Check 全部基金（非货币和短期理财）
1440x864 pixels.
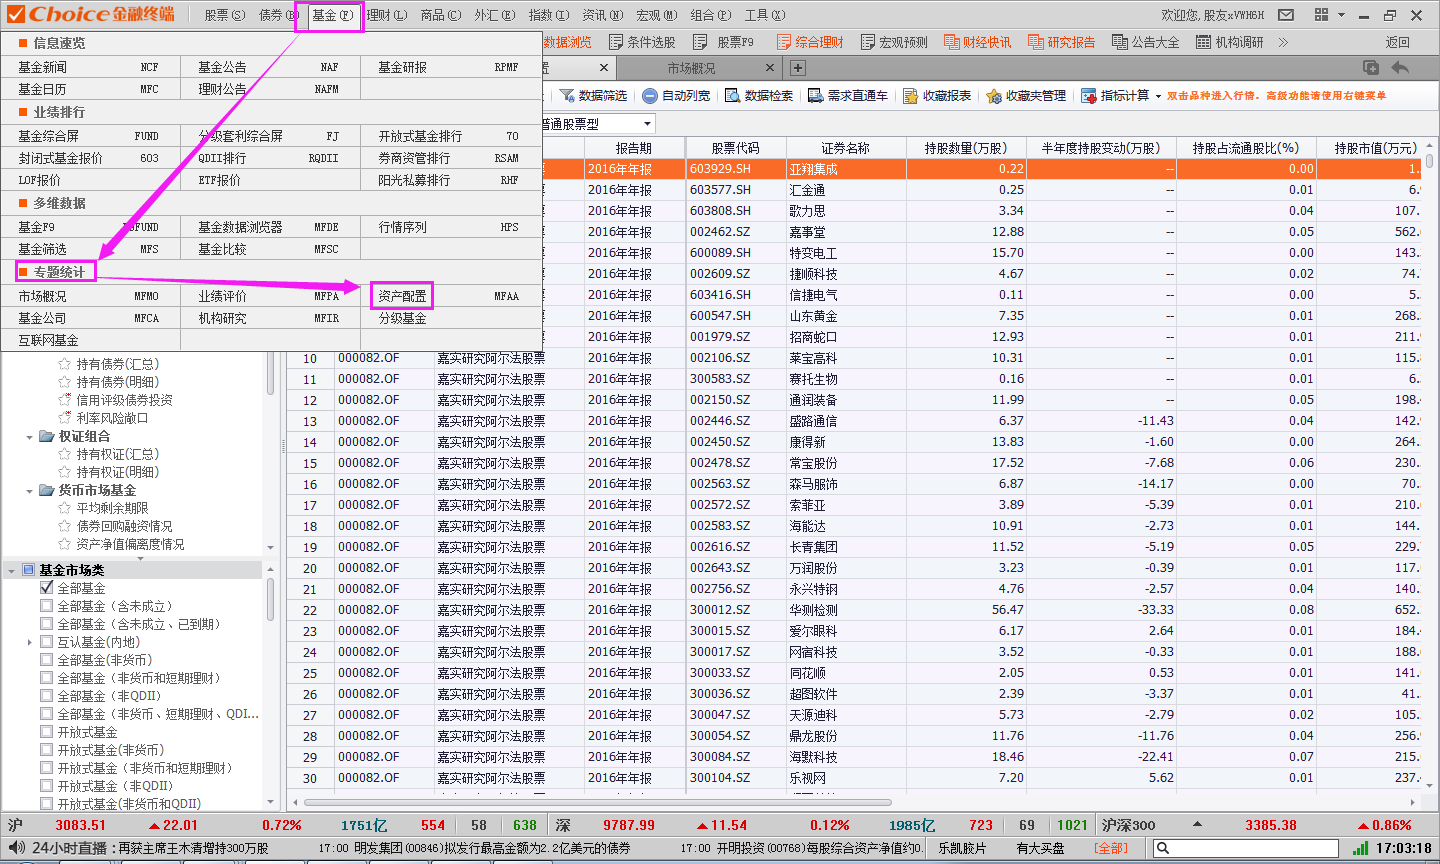coord(47,678)
